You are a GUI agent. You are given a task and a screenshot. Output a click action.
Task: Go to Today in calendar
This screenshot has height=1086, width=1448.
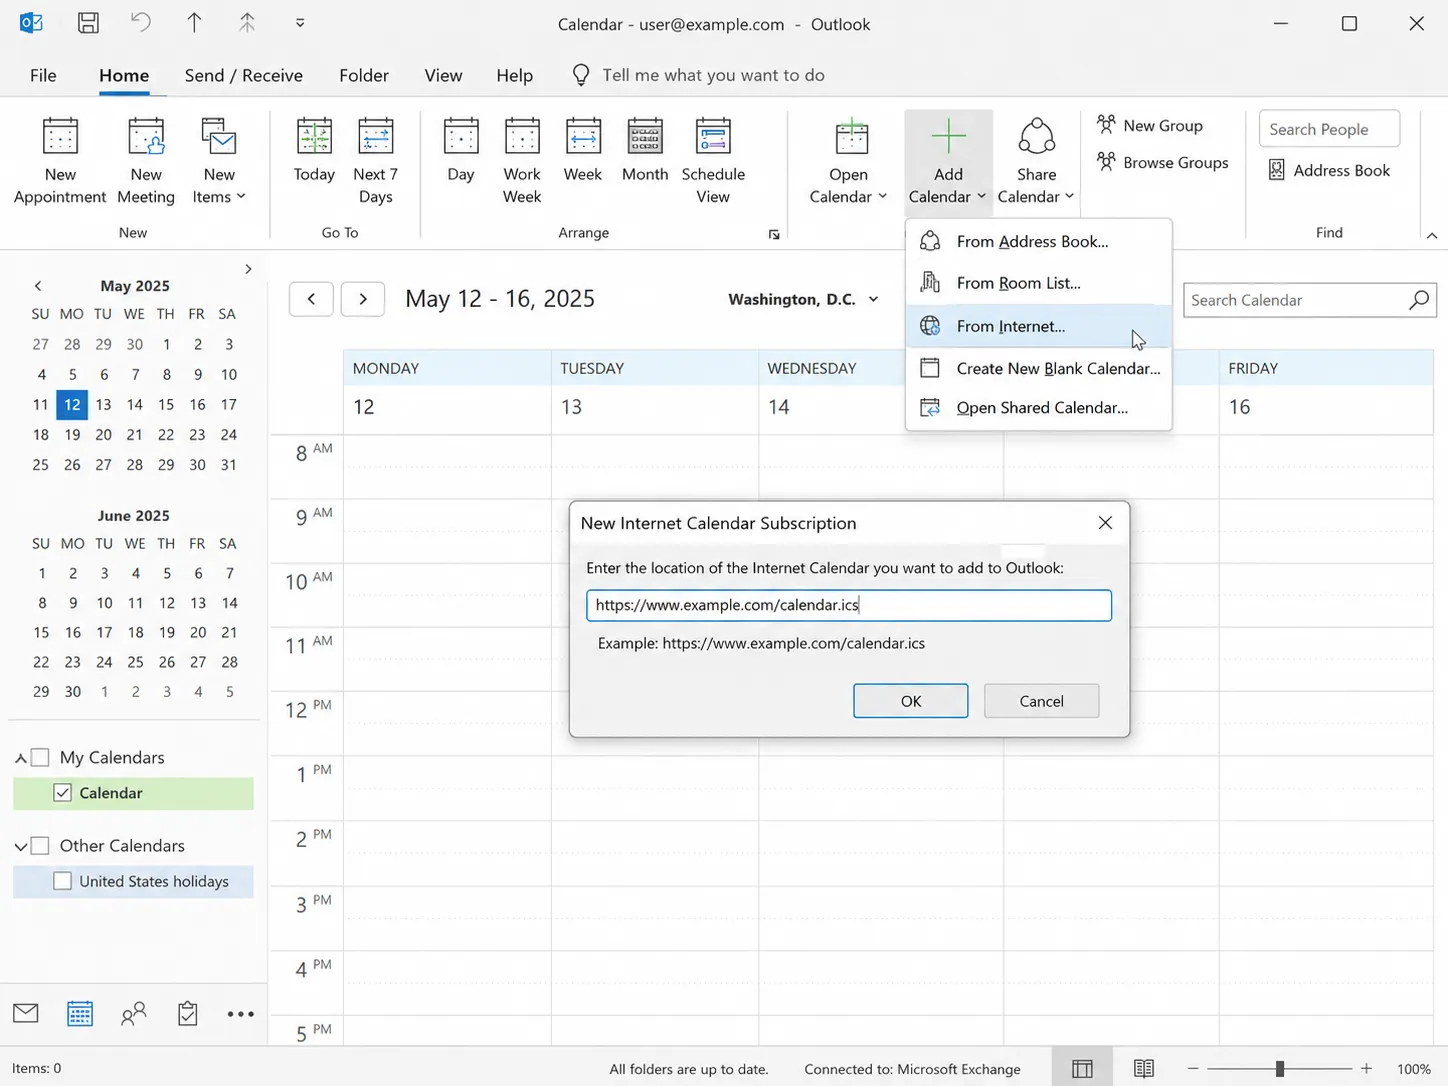pyautogui.click(x=314, y=150)
